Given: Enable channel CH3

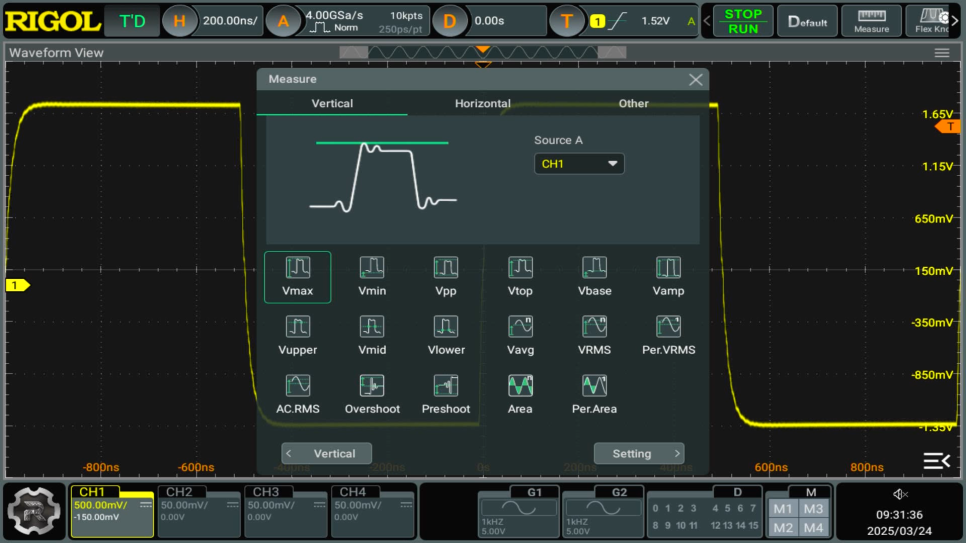Looking at the screenshot, I should coord(285,511).
